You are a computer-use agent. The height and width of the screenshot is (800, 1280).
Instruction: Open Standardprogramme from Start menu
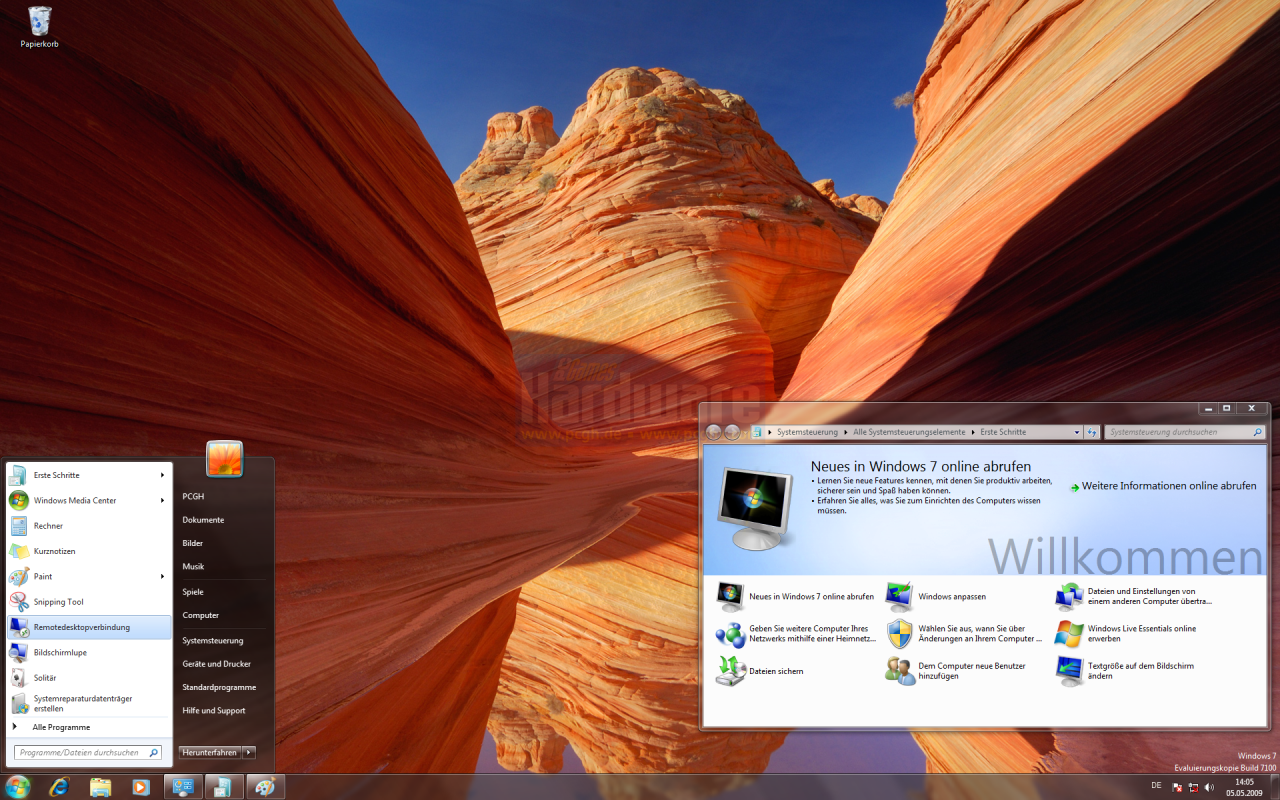click(x=219, y=687)
